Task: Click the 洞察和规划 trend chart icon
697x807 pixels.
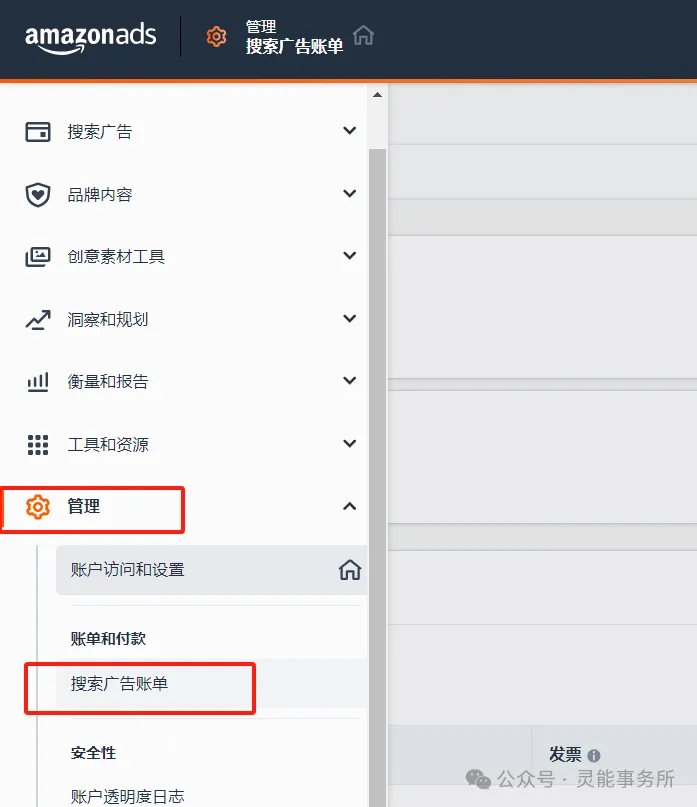Action: coord(38,320)
